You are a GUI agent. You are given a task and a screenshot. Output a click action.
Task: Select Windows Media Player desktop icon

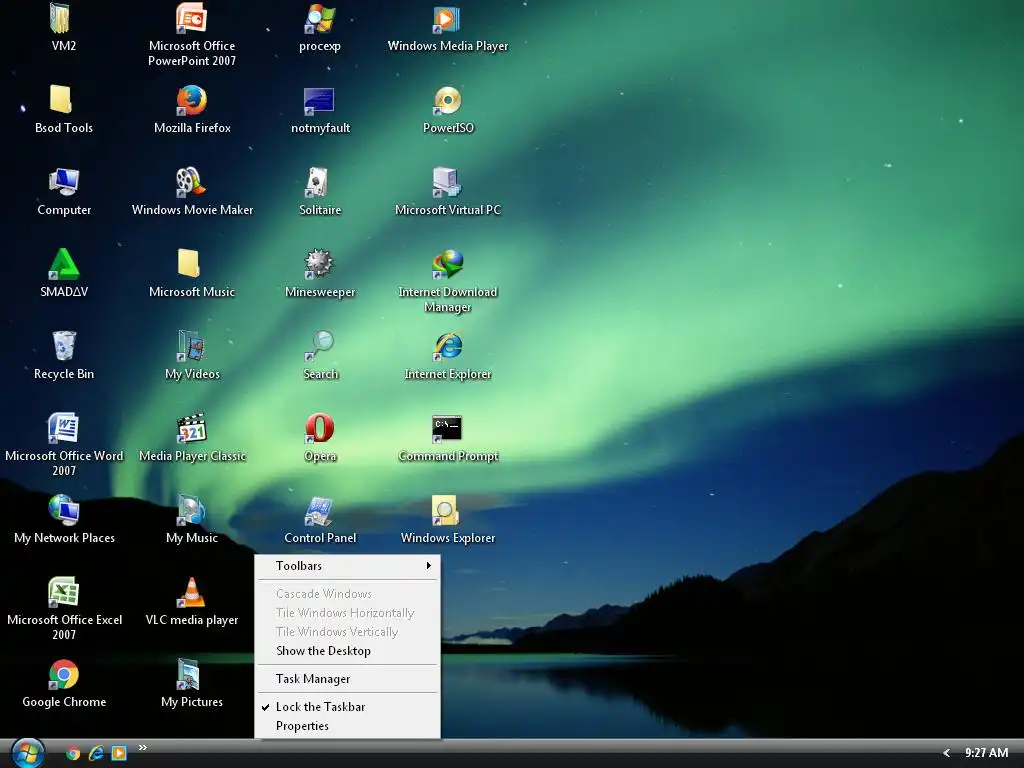tap(447, 19)
